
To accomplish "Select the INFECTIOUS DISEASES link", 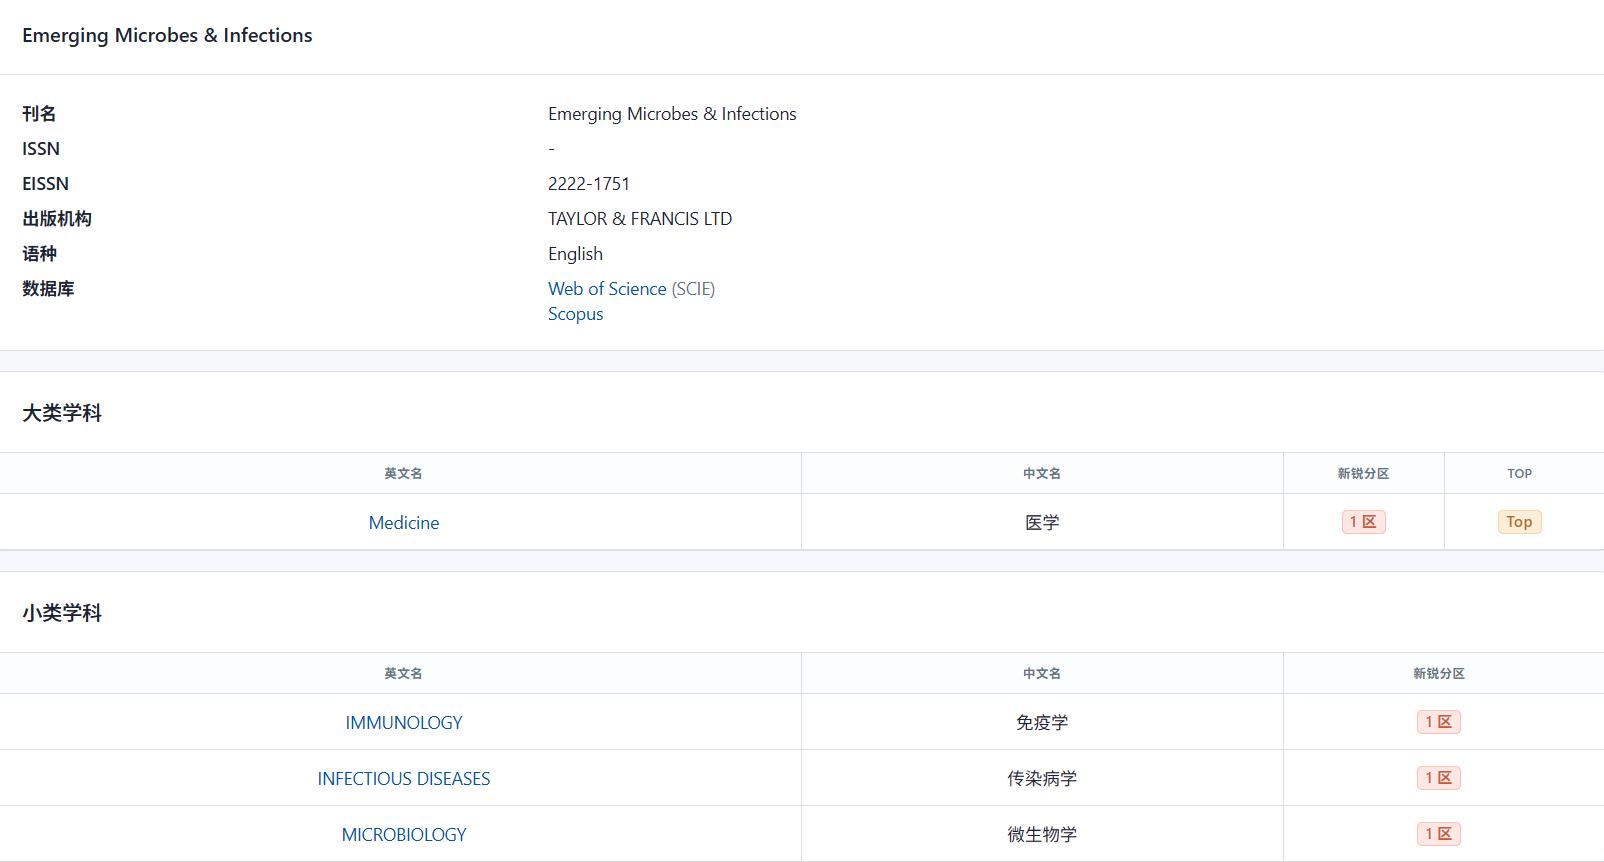I will click(x=404, y=779).
